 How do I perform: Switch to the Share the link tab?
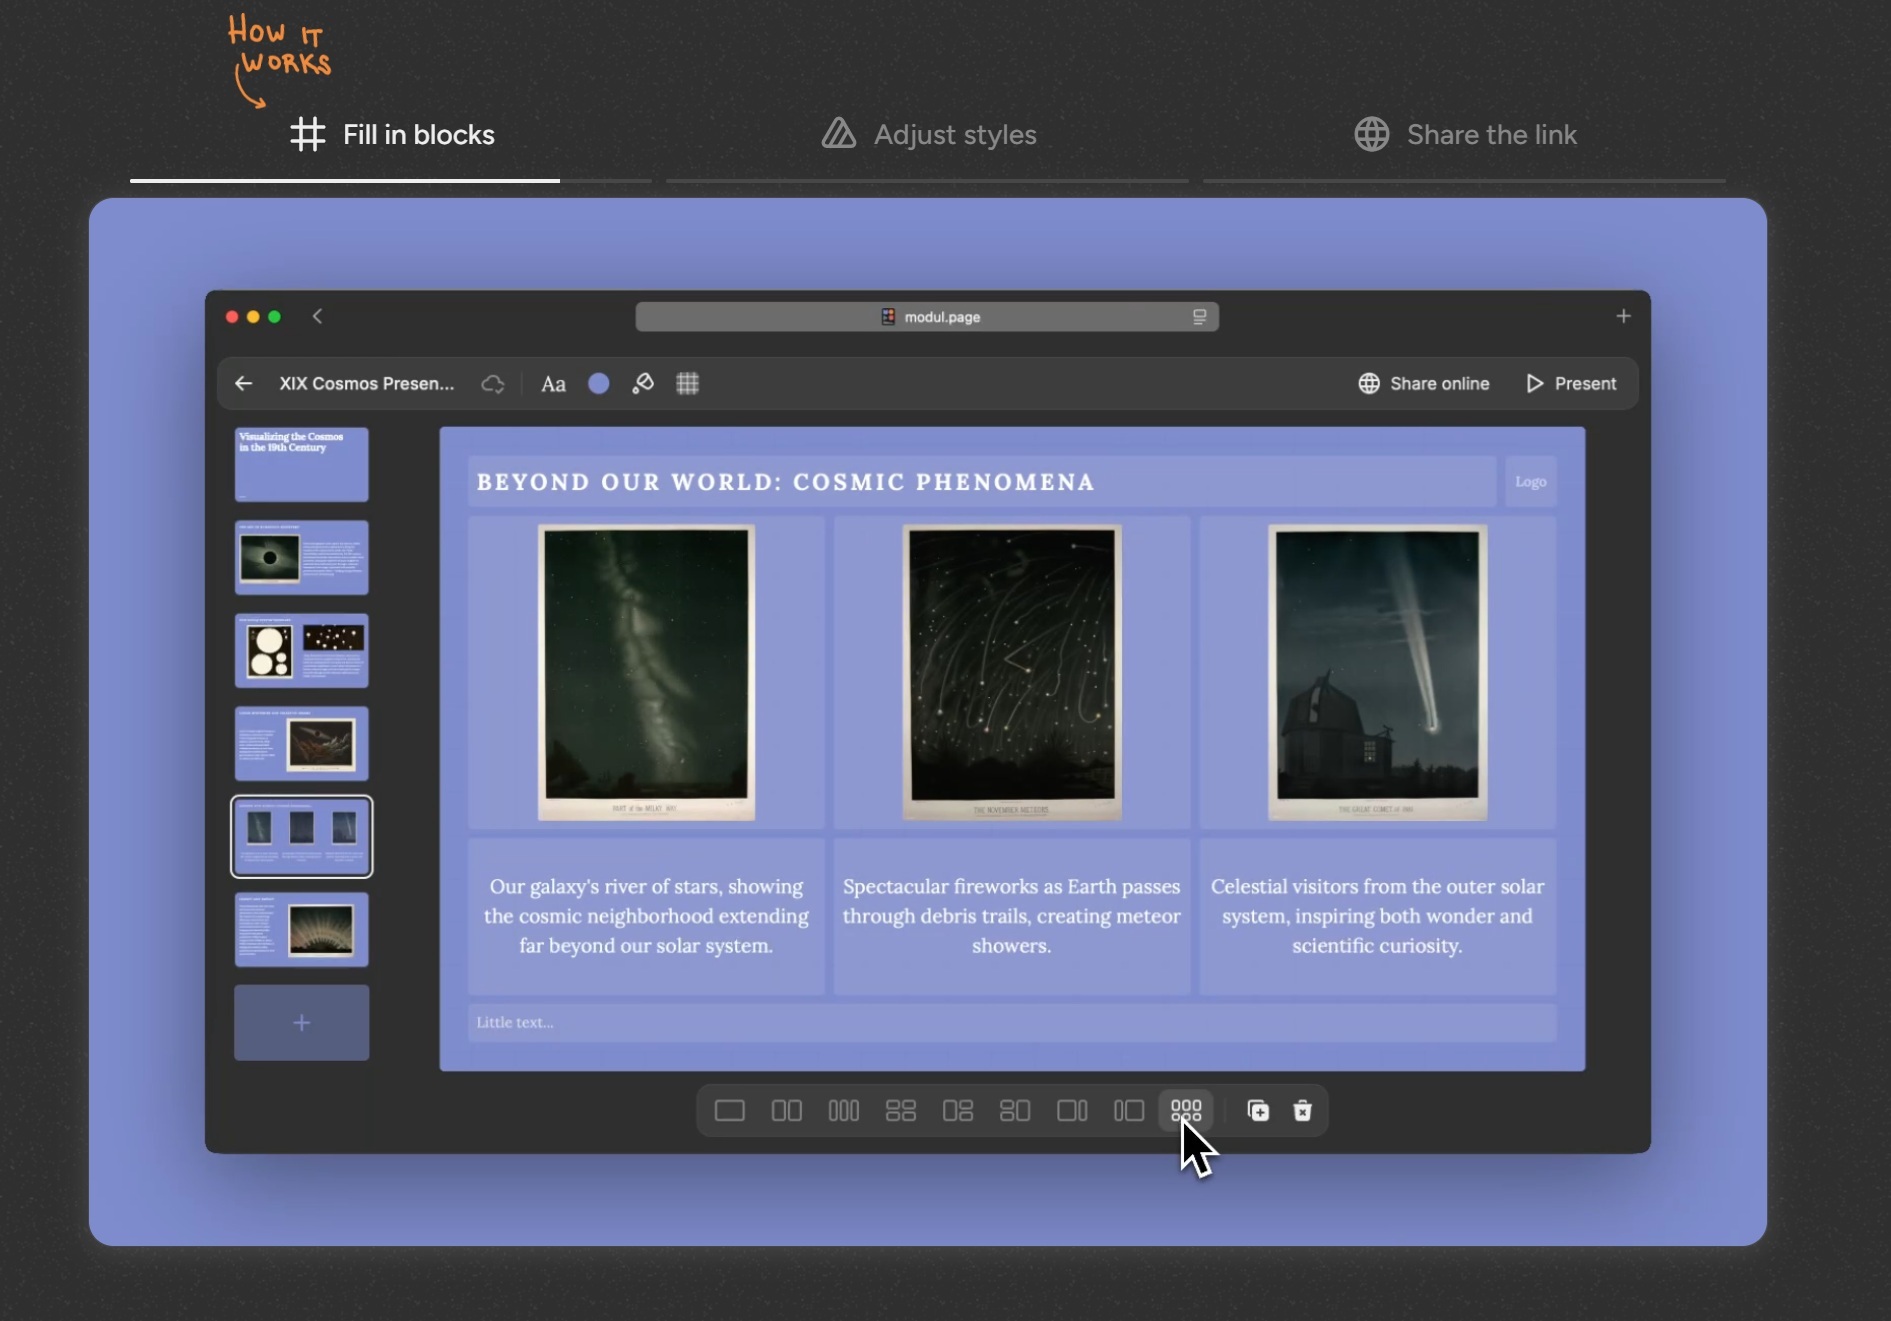tap(1465, 135)
